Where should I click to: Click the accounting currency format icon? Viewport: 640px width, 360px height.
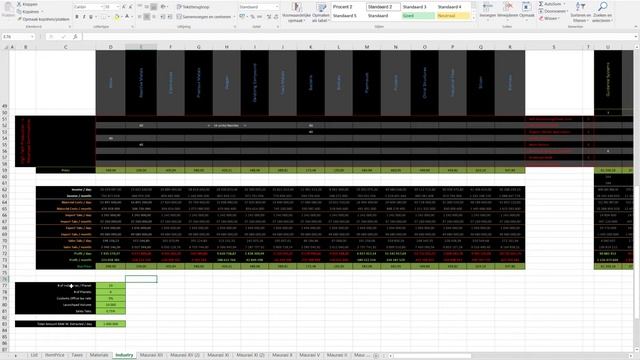[243, 17]
